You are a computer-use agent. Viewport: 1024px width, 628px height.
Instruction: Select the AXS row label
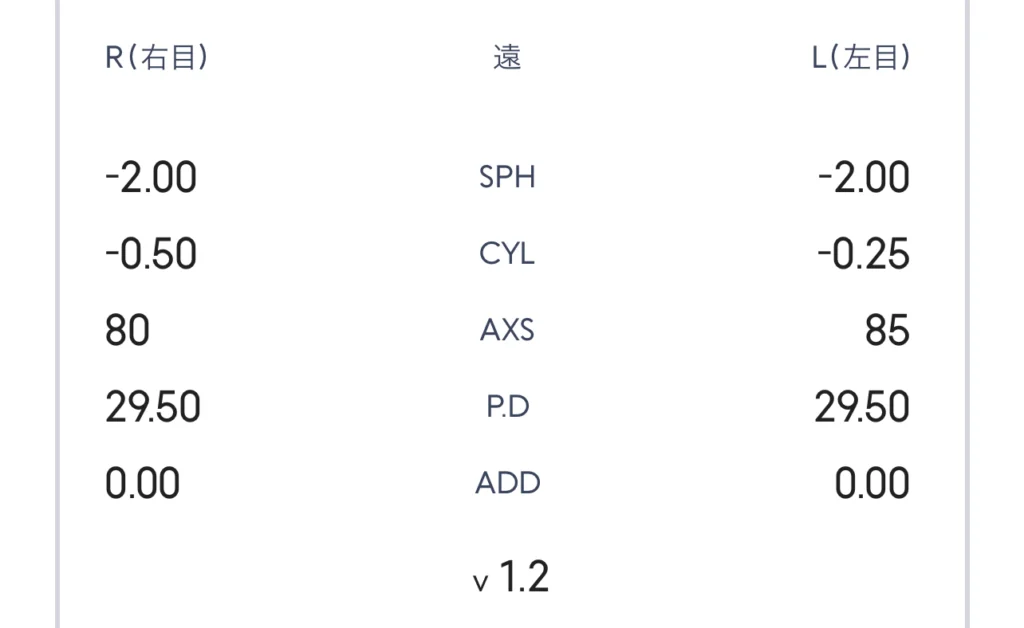click(x=507, y=330)
